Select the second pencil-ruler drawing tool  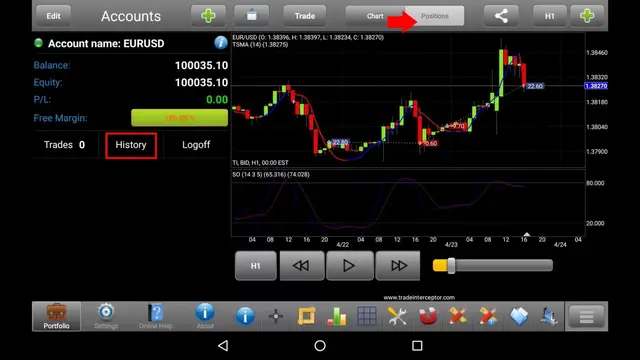pyautogui.click(x=488, y=316)
